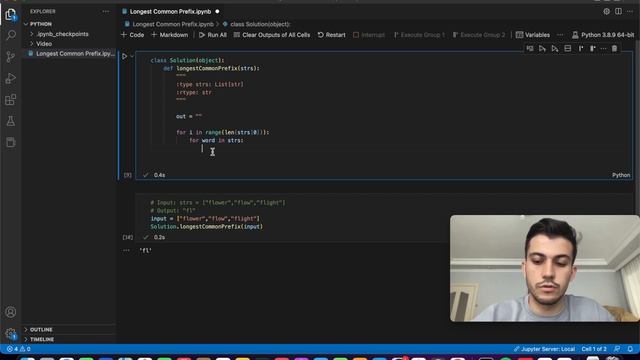640x360 pixels.
Task: Restart the notebook kernel
Action: (x=331, y=35)
